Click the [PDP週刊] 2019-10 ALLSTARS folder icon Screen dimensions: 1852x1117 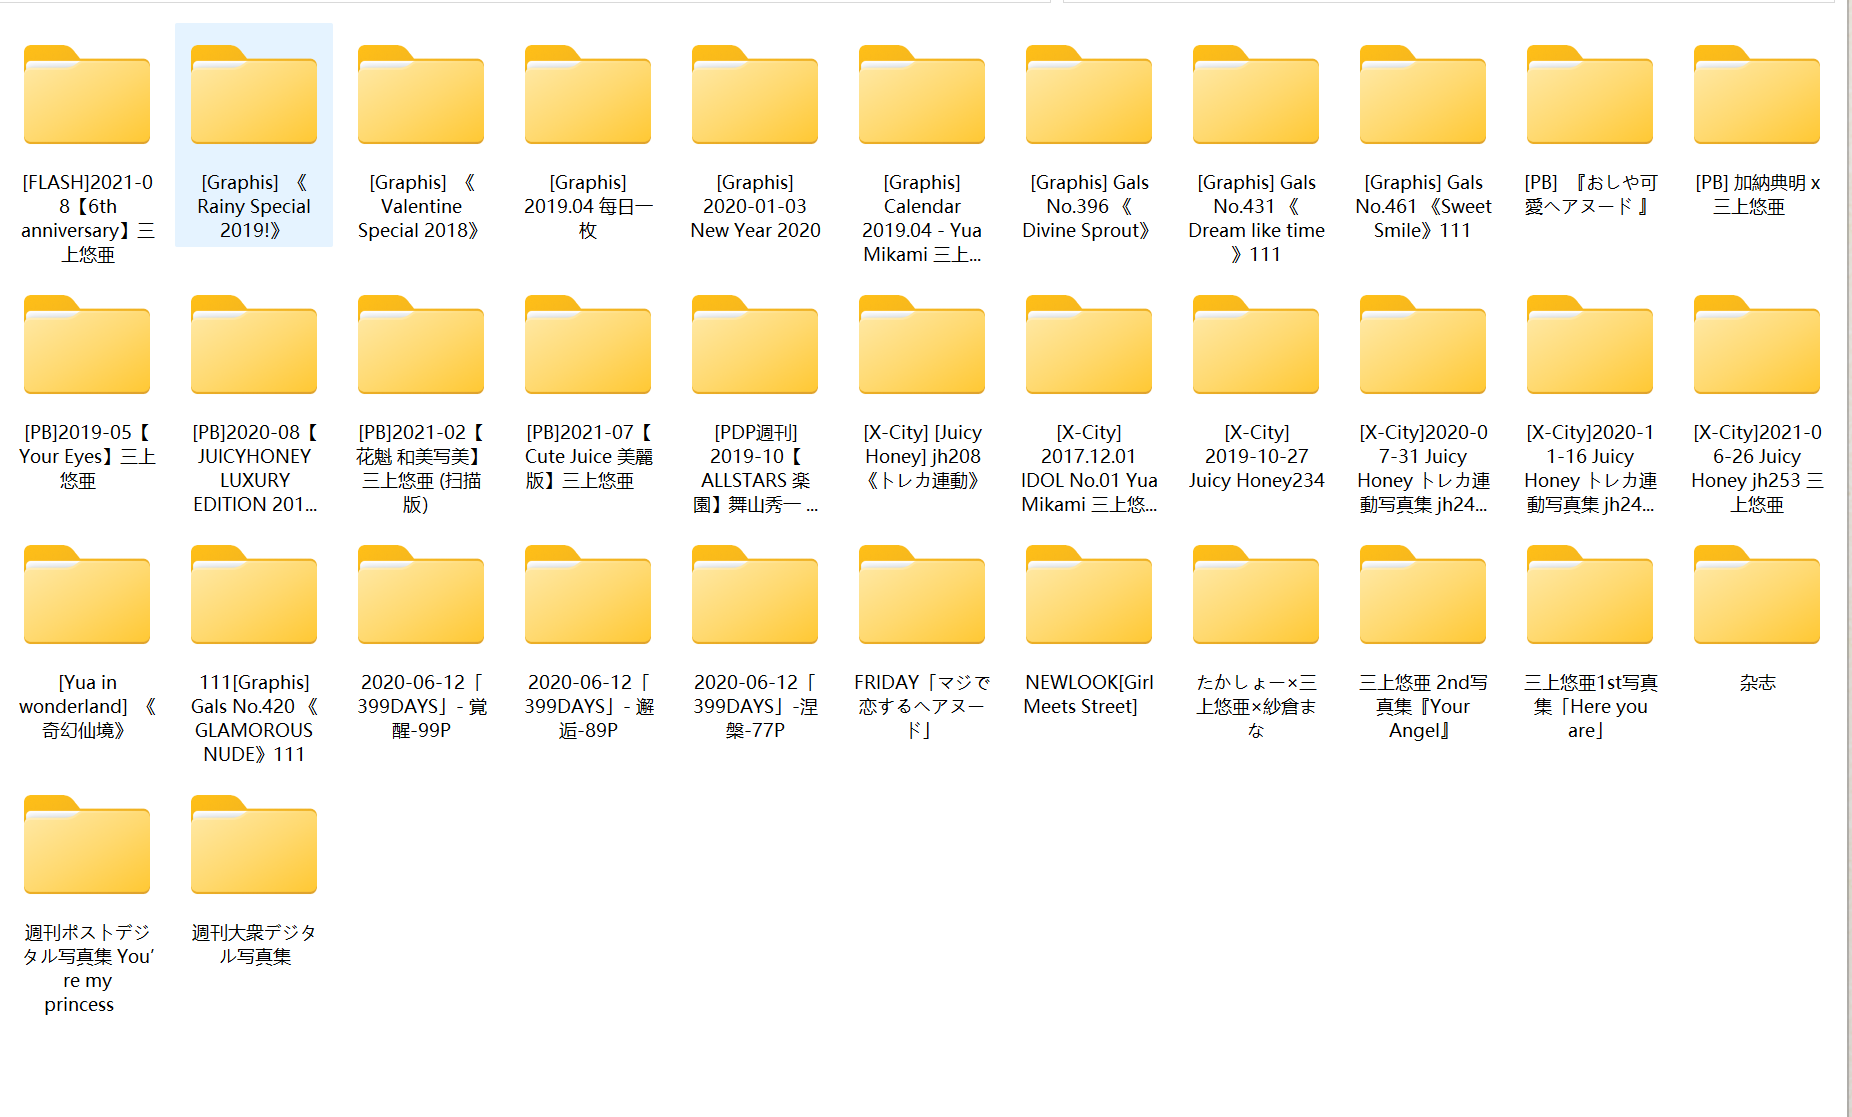point(755,345)
